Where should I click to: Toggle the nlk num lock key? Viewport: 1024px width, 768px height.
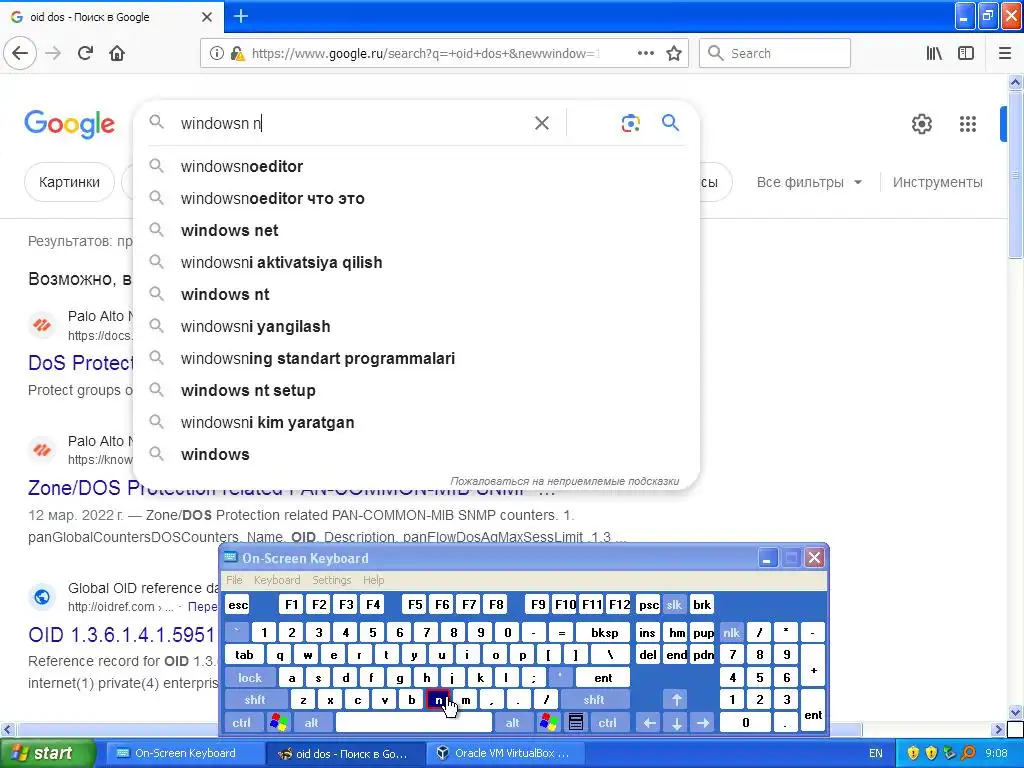click(731, 633)
